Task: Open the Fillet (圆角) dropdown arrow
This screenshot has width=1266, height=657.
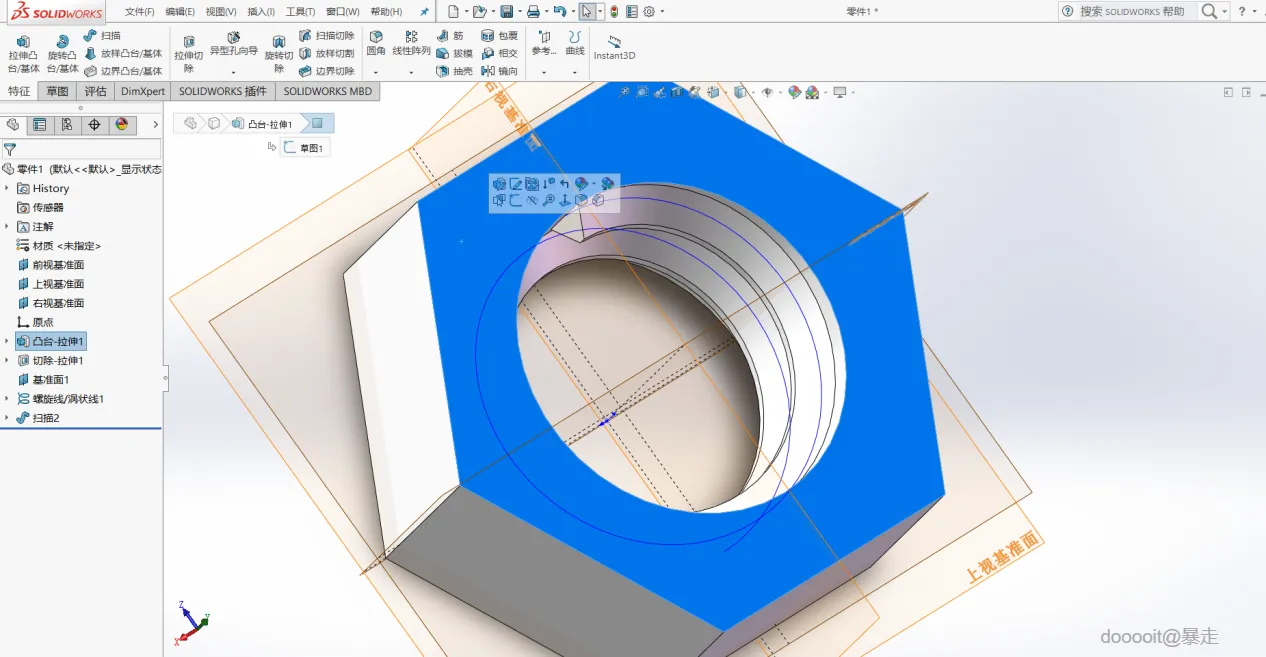Action: click(x=376, y=72)
